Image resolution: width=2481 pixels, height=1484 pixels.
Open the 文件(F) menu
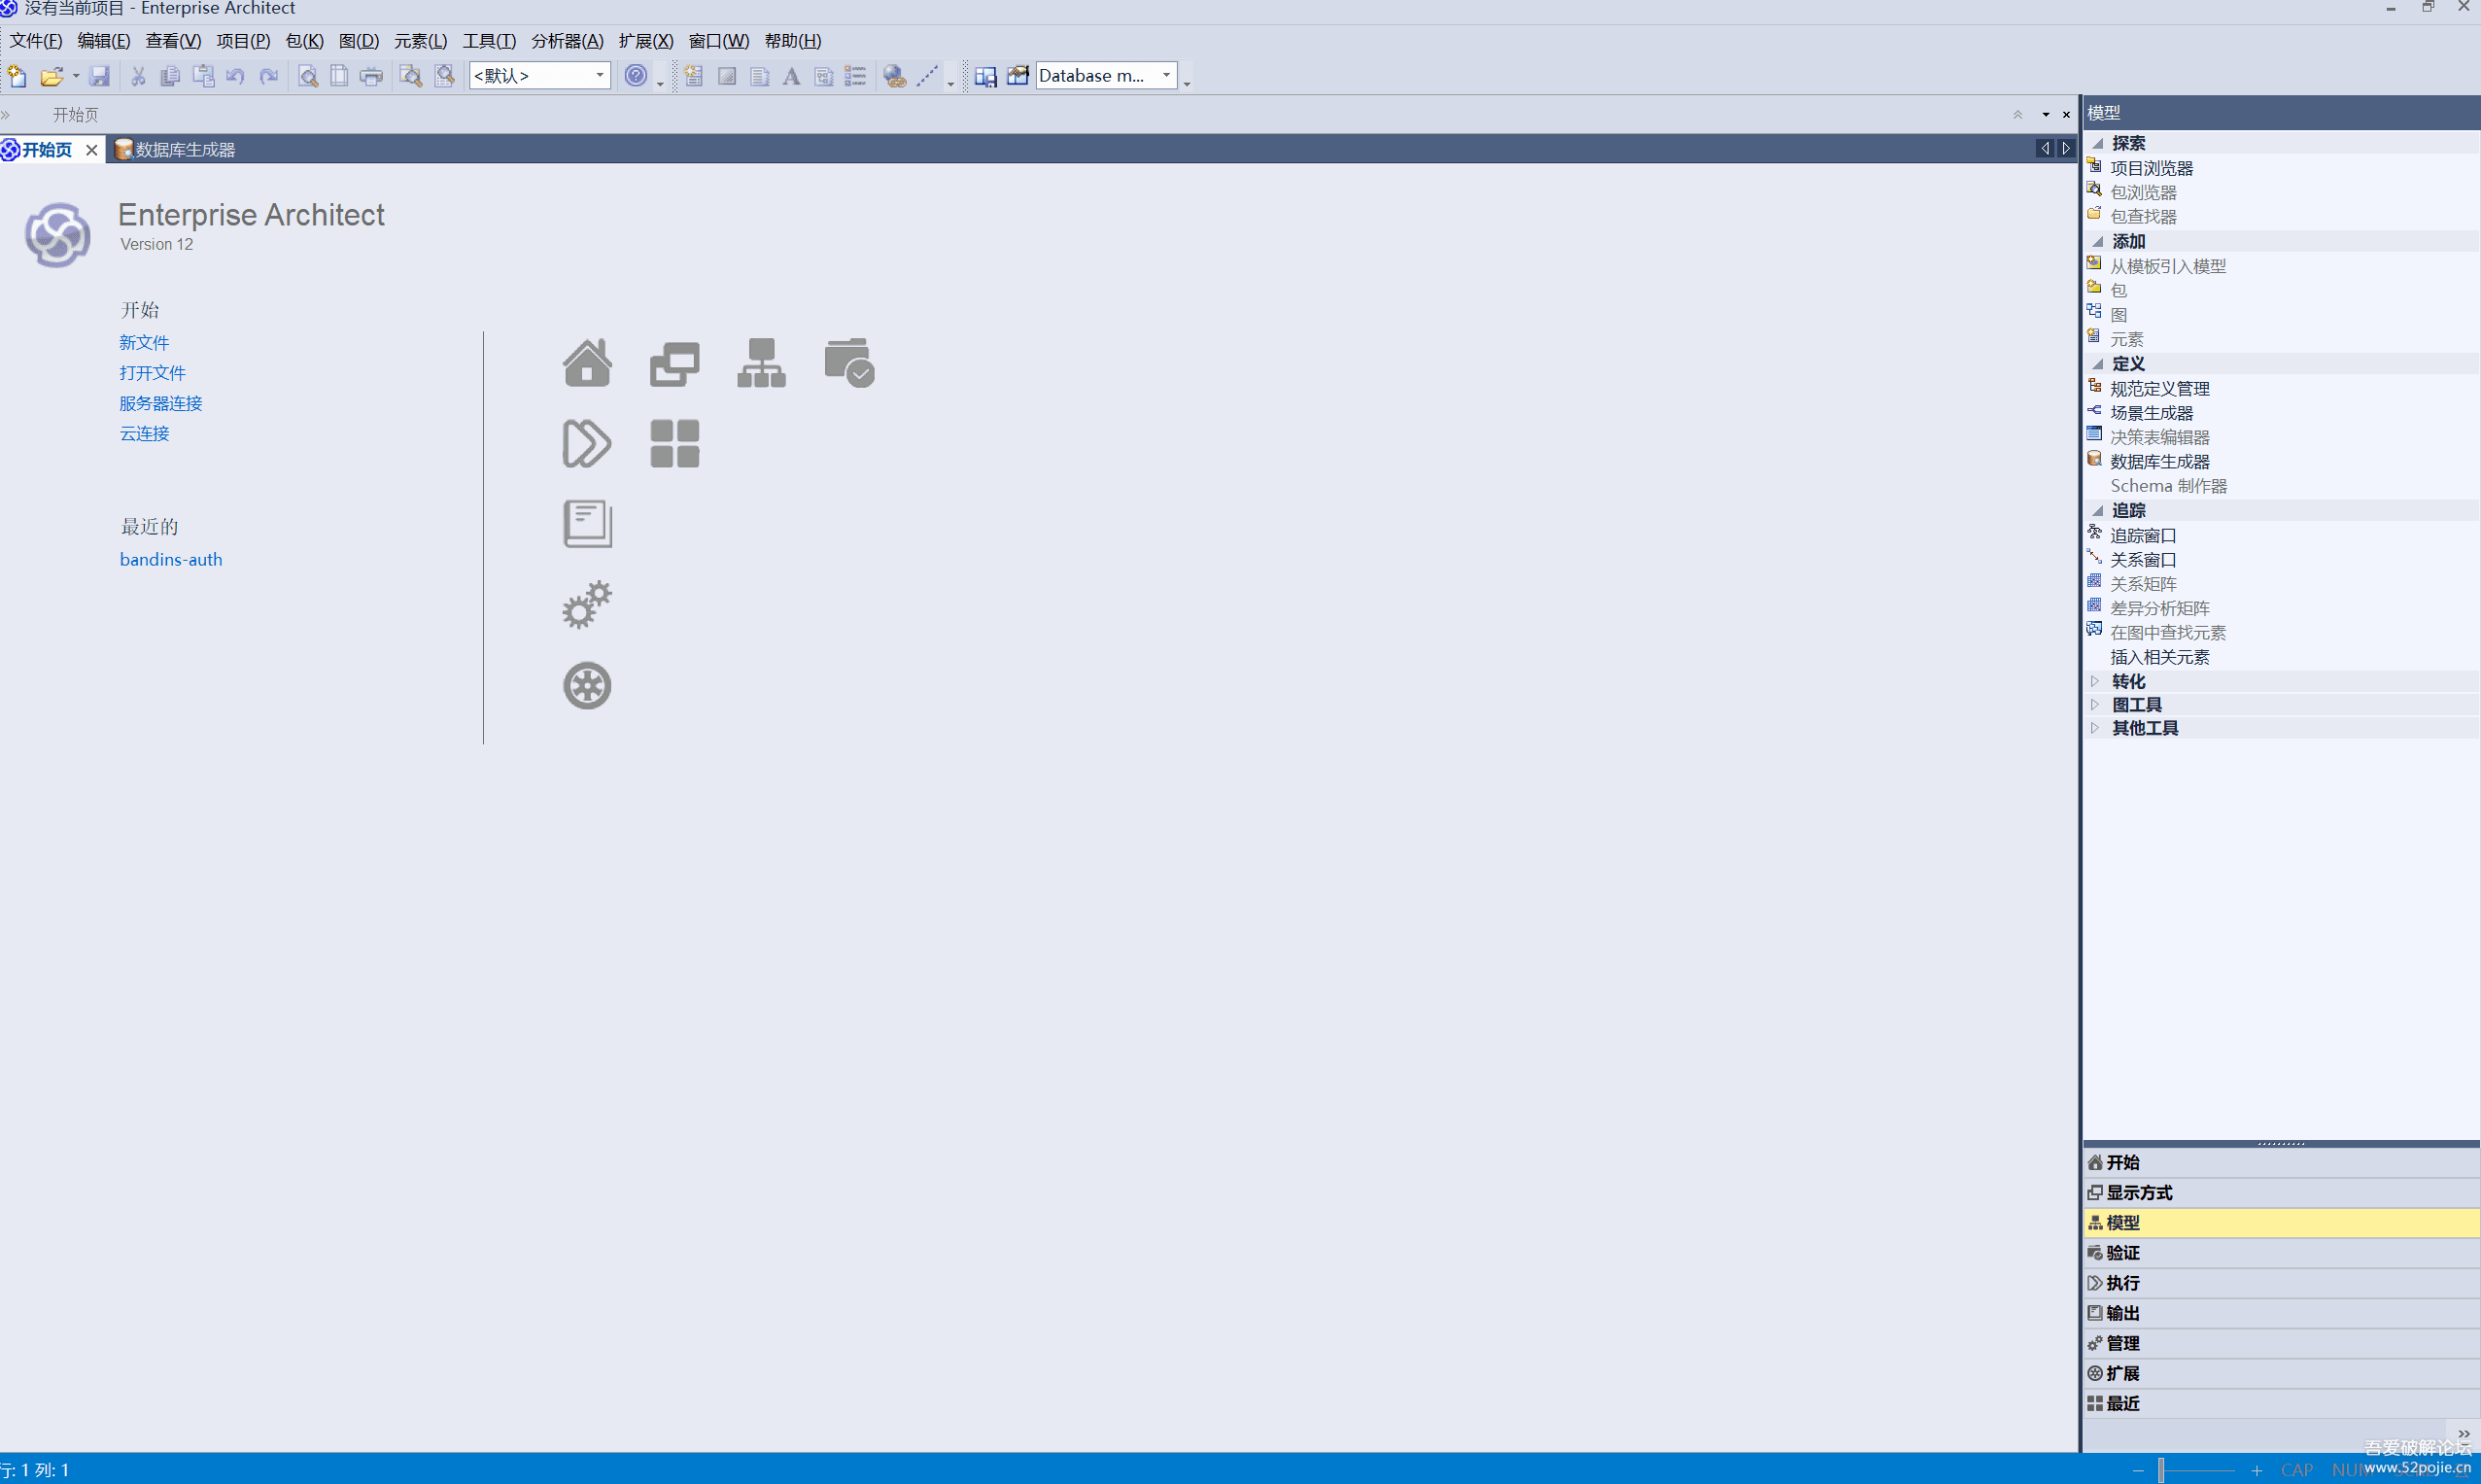coord(36,41)
